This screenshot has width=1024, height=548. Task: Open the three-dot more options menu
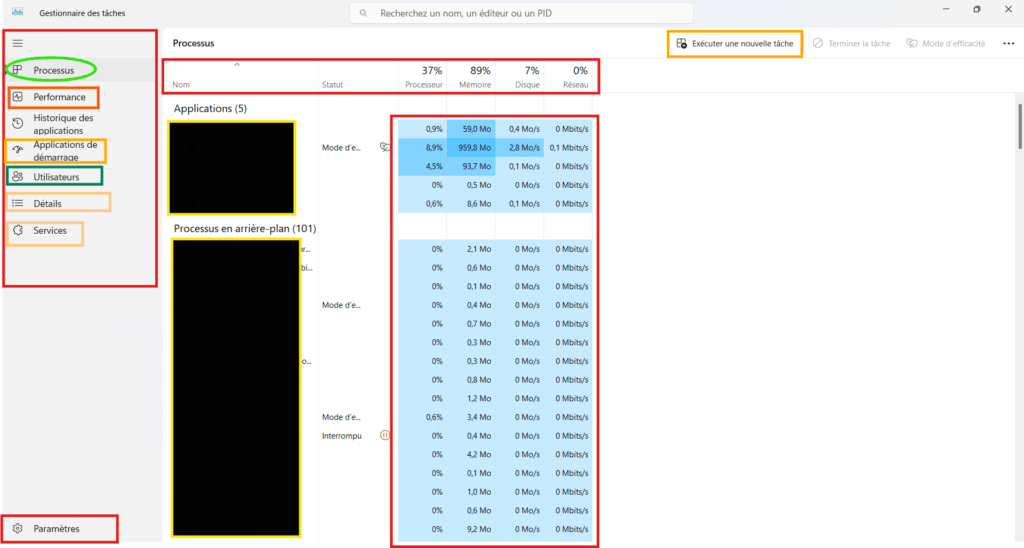click(x=1008, y=44)
